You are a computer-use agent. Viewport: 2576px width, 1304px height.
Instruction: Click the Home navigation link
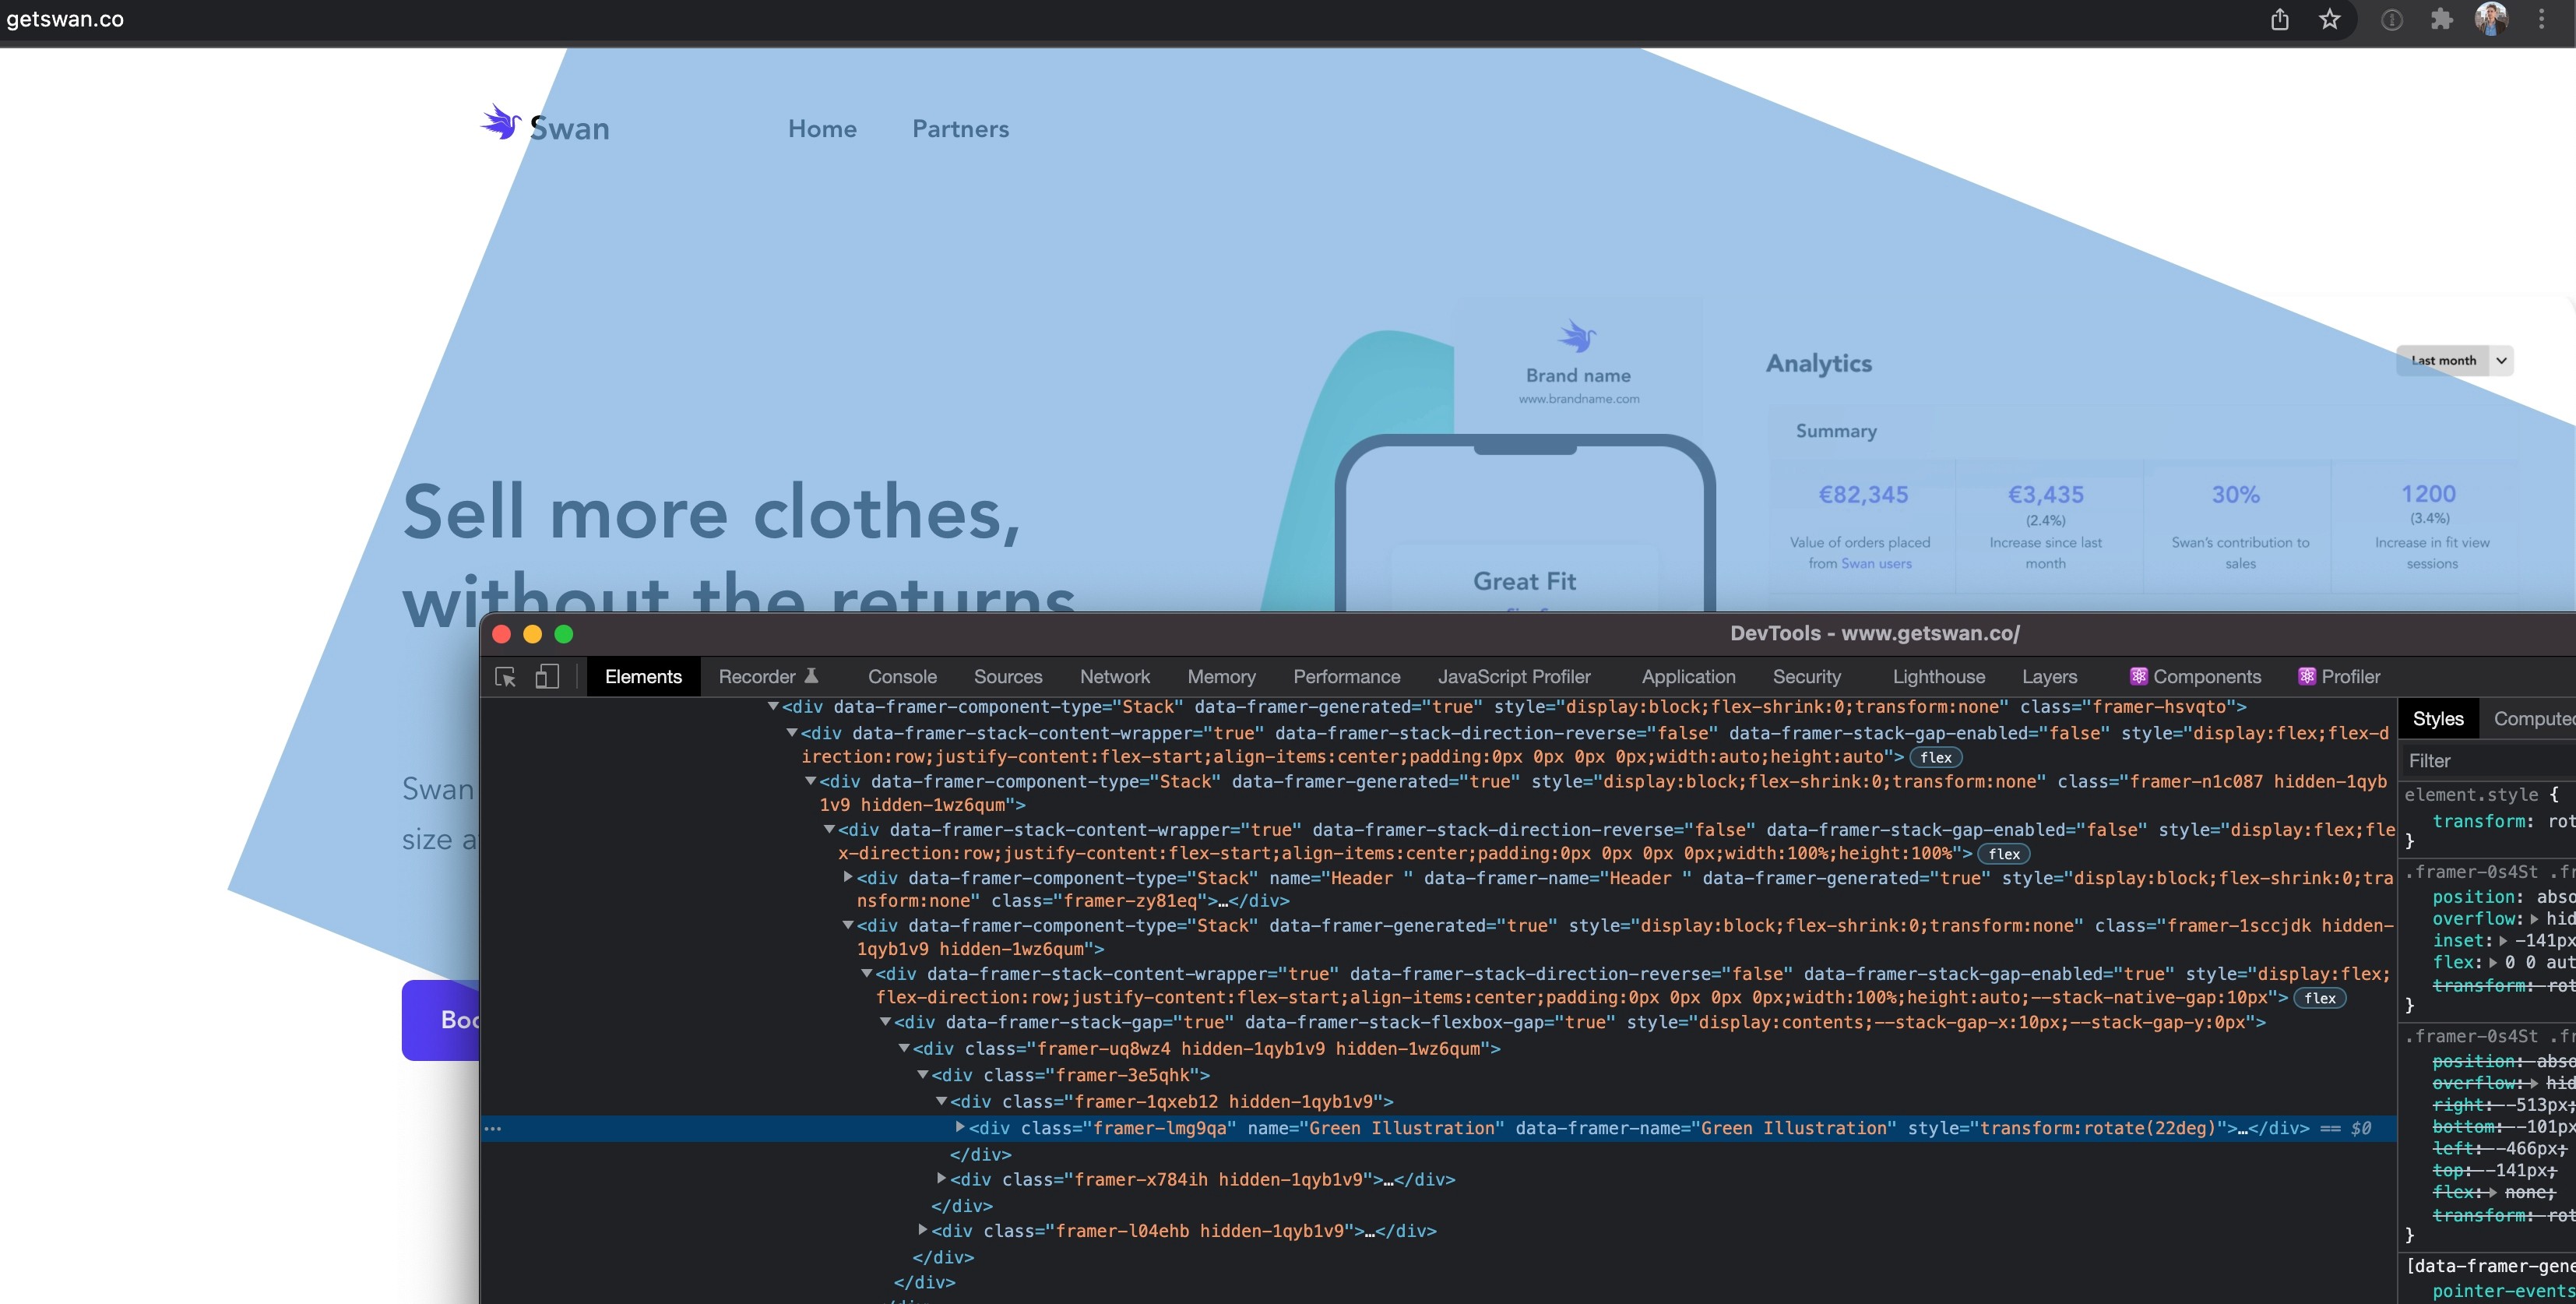pyautogui.click(x=822, y=129)
